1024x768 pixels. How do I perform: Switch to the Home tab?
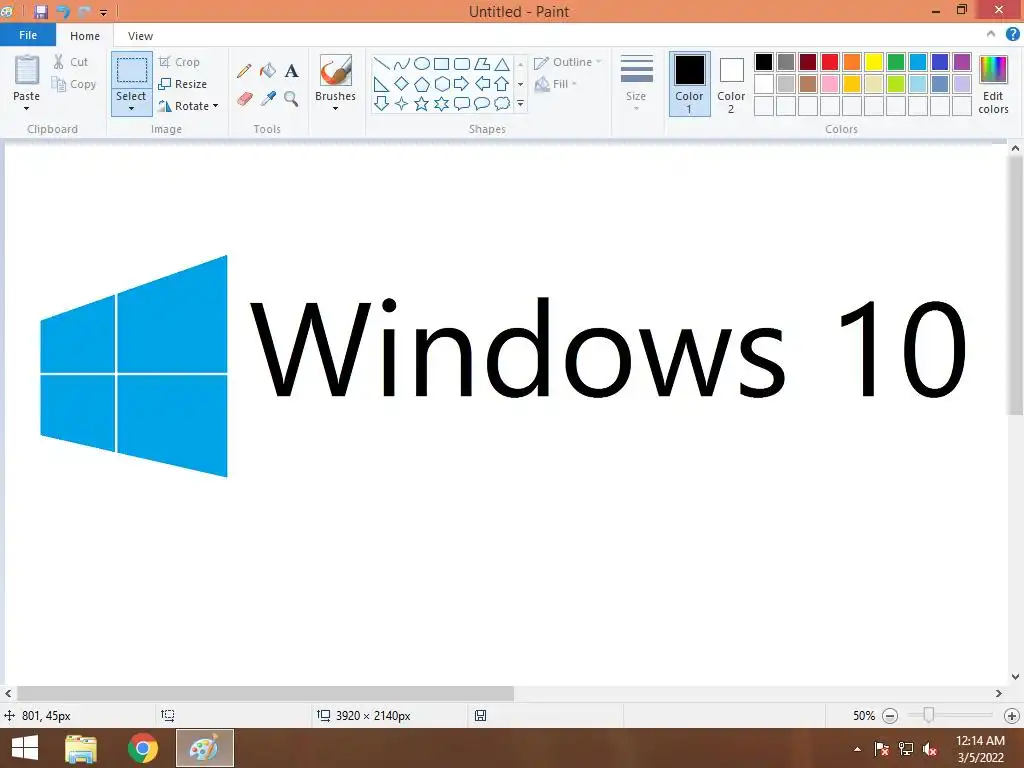(x=85, y=36)
